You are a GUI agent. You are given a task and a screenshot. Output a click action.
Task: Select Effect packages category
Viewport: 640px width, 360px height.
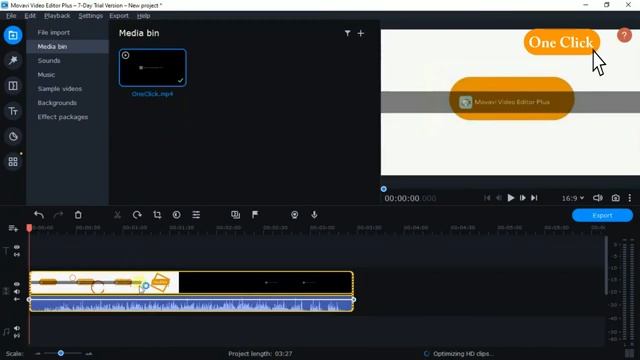(67, 117)
